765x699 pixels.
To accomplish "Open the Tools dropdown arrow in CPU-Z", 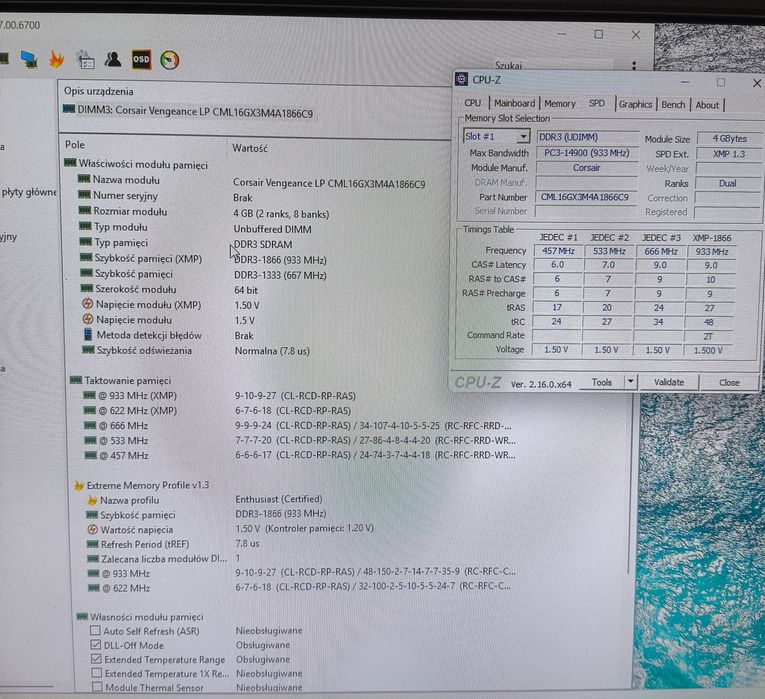I will [630, 381].
